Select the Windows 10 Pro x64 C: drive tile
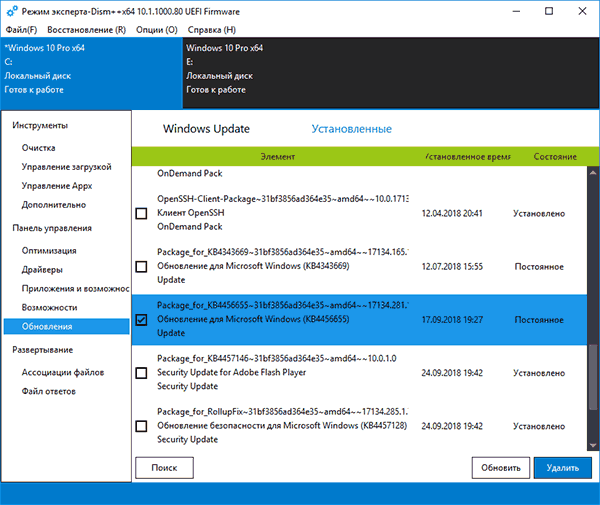 click(x=92, y=73)
